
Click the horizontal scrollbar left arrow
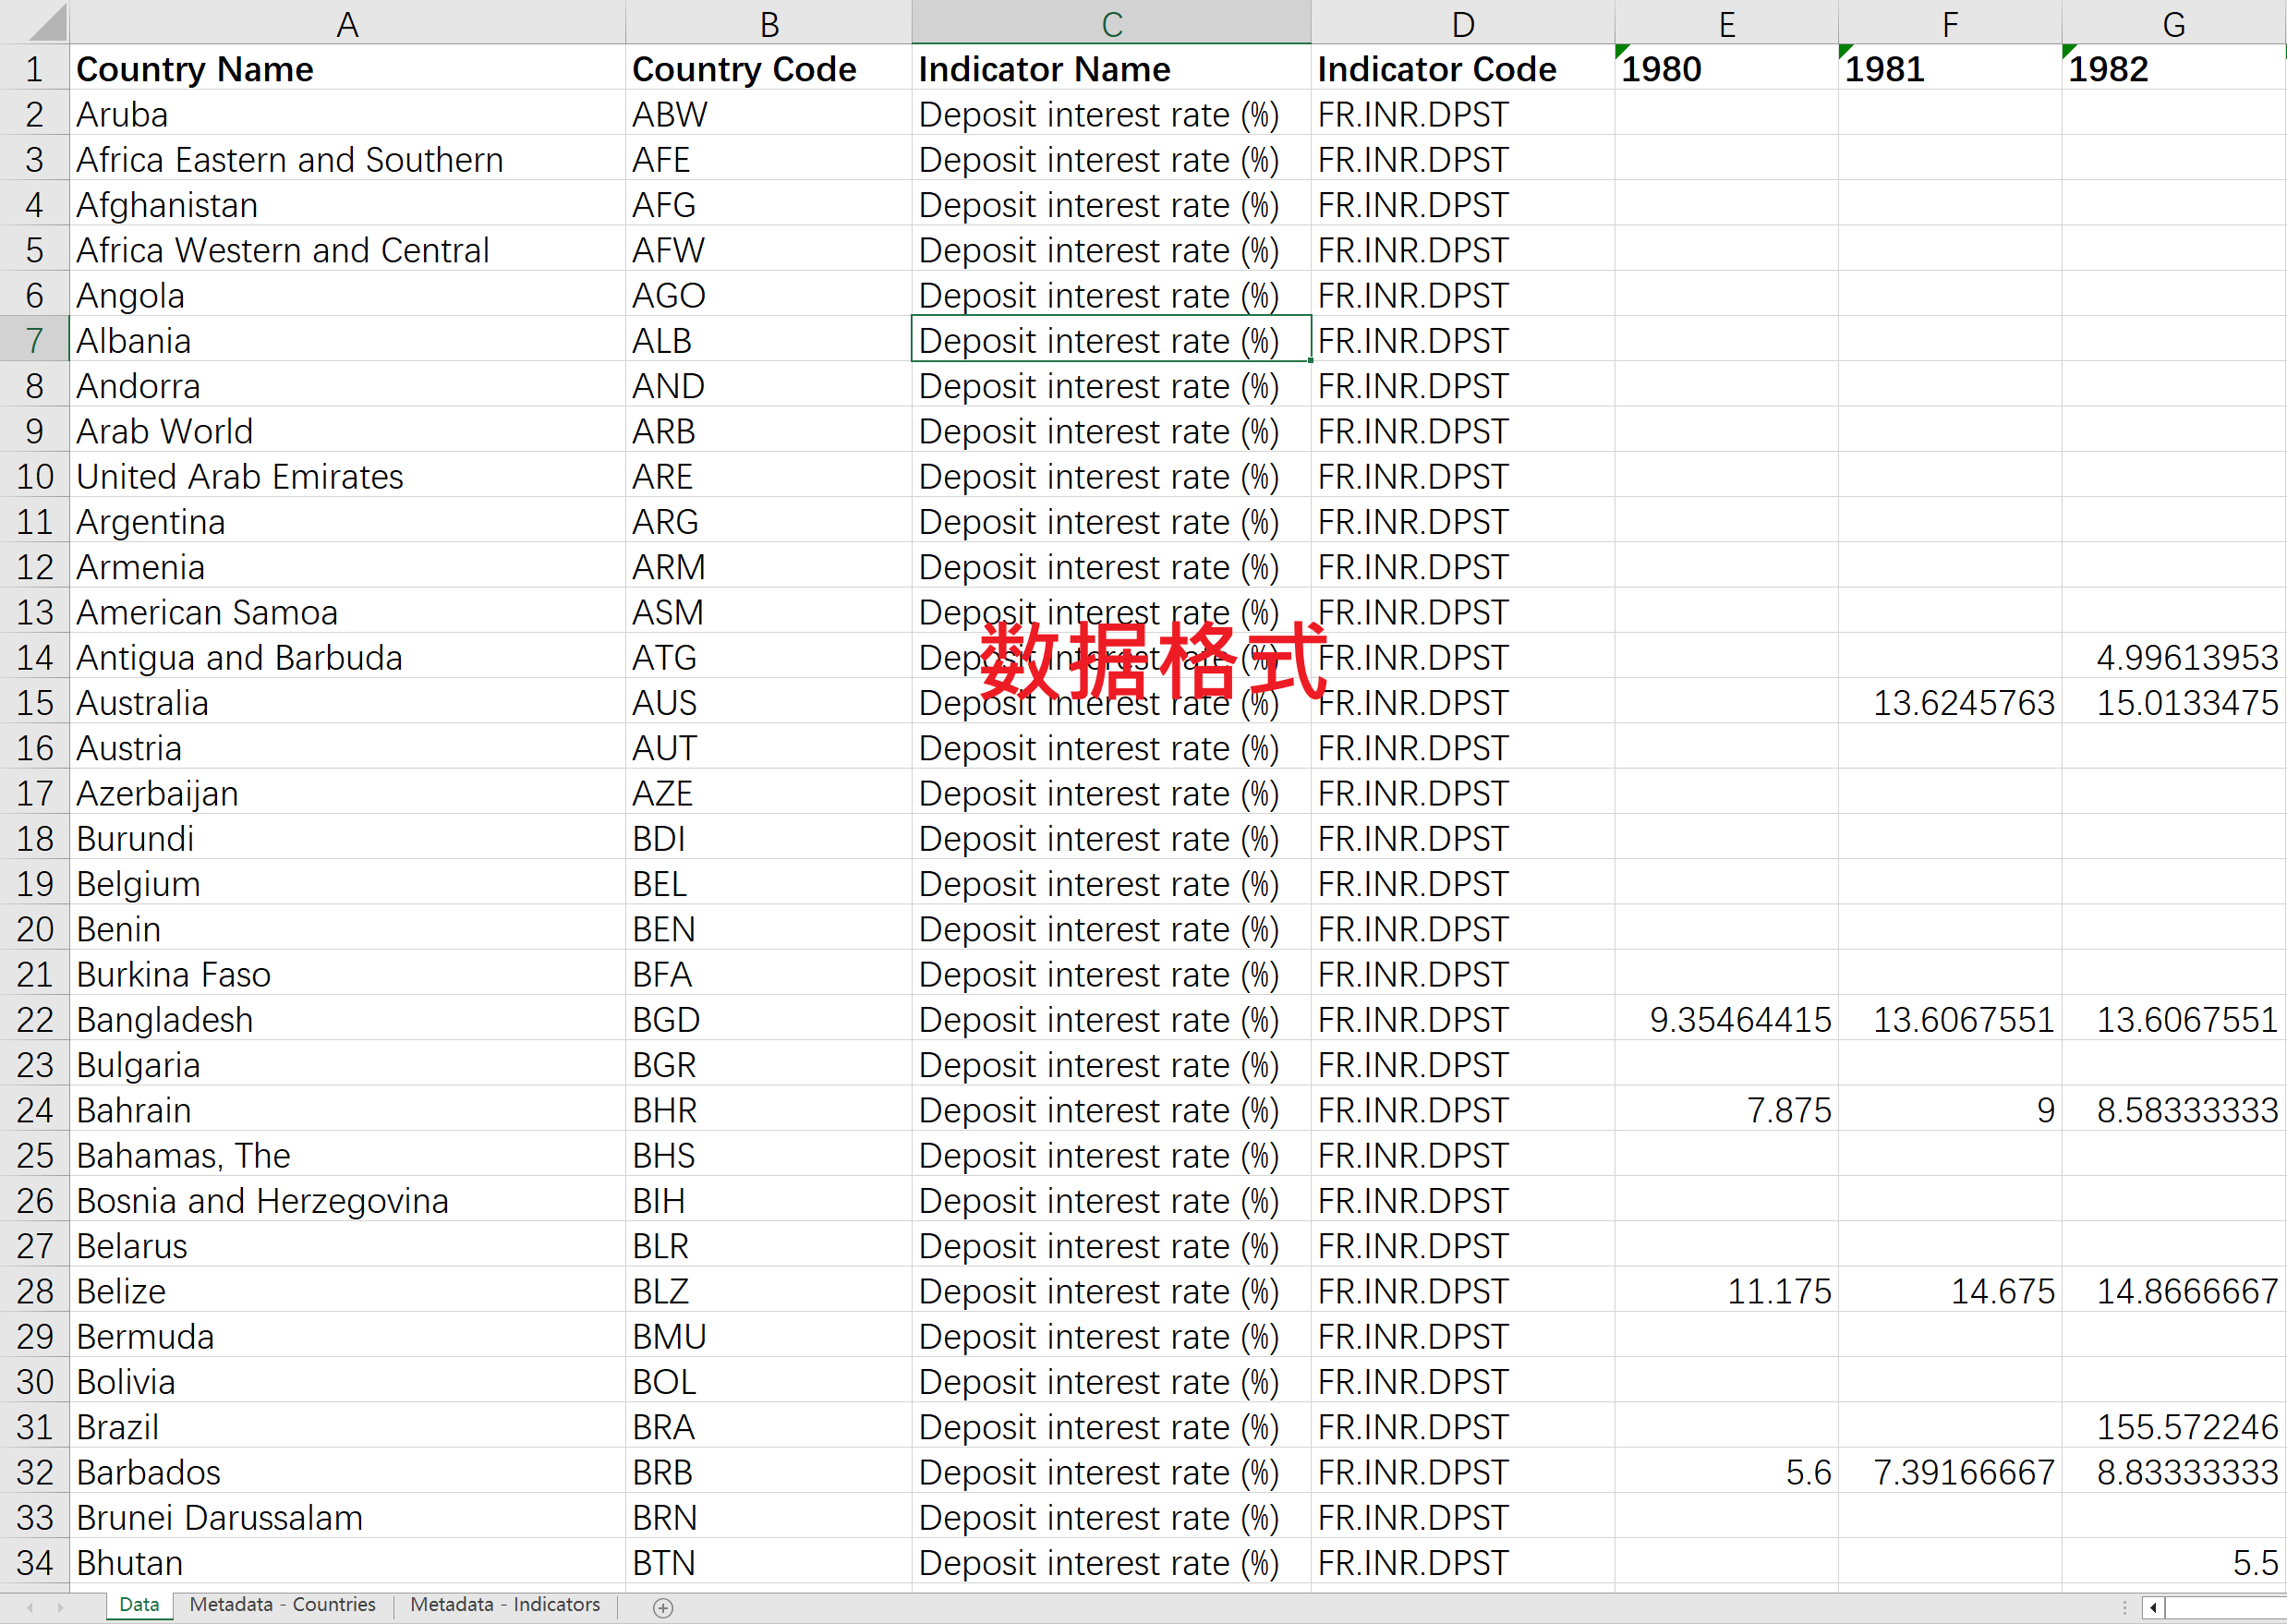tap(2153, 1608)
